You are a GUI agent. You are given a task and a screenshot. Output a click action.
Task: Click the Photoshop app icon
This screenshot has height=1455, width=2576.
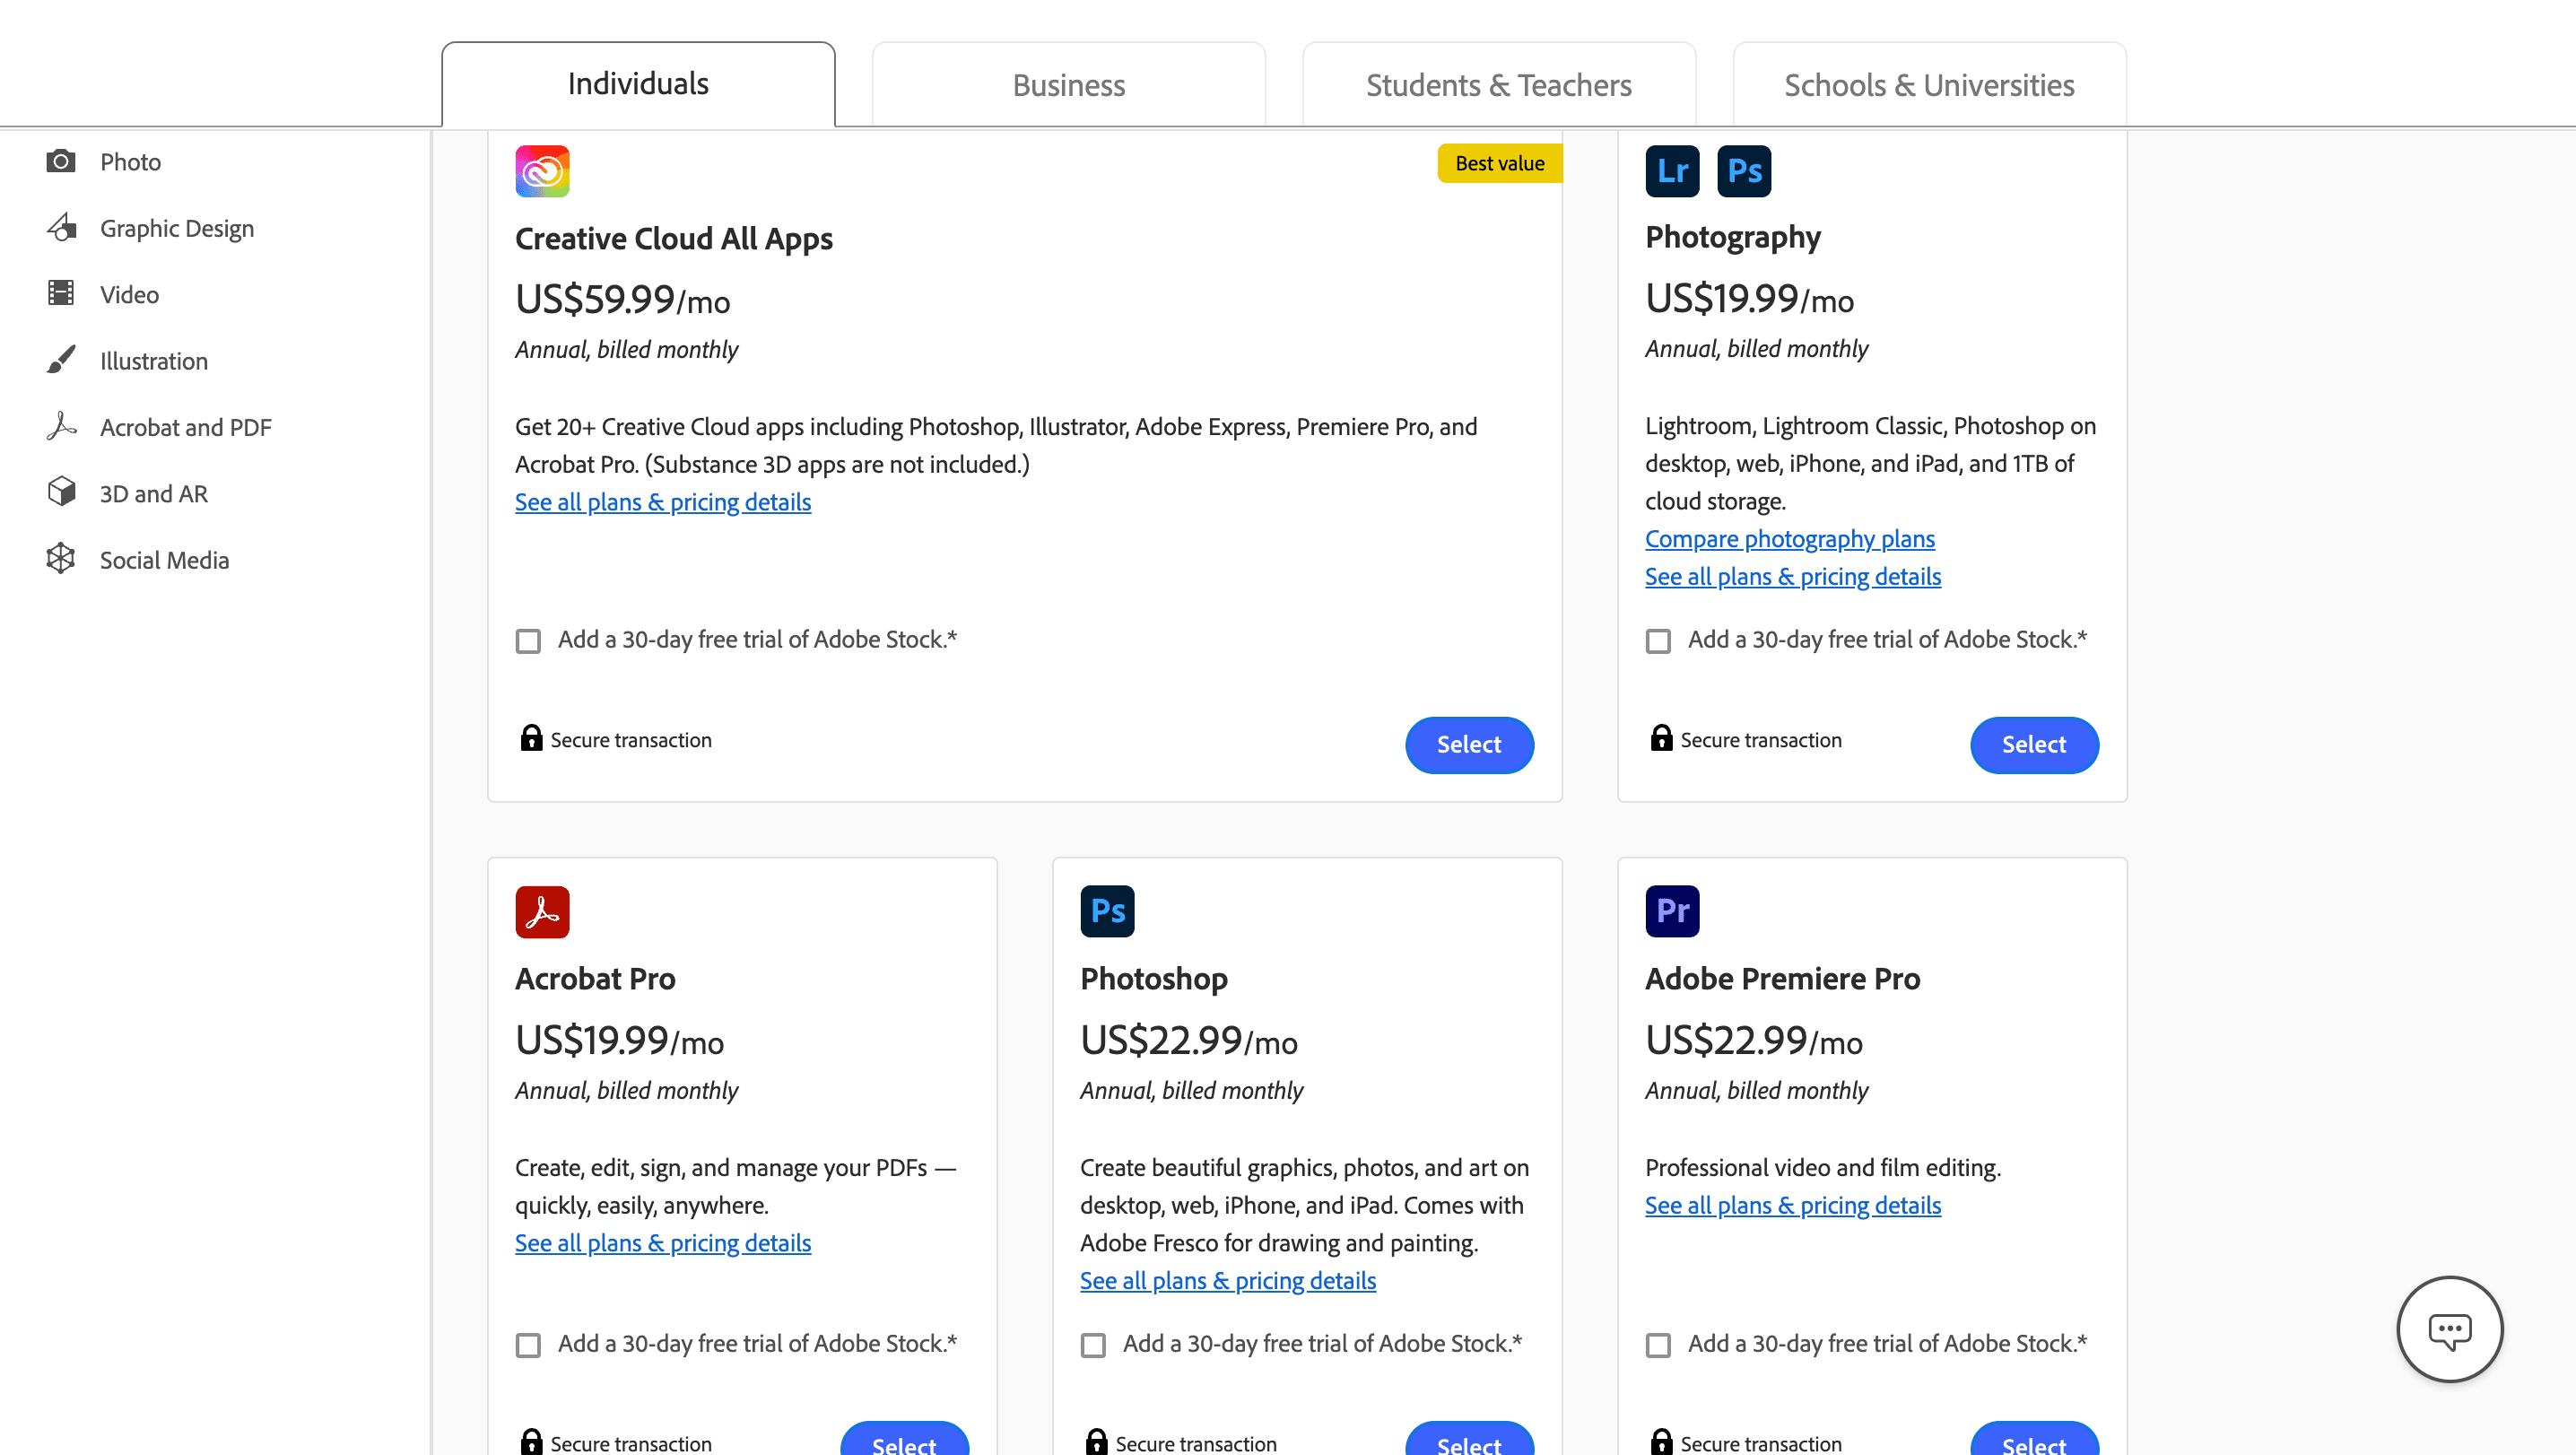tap(1107, 911)
